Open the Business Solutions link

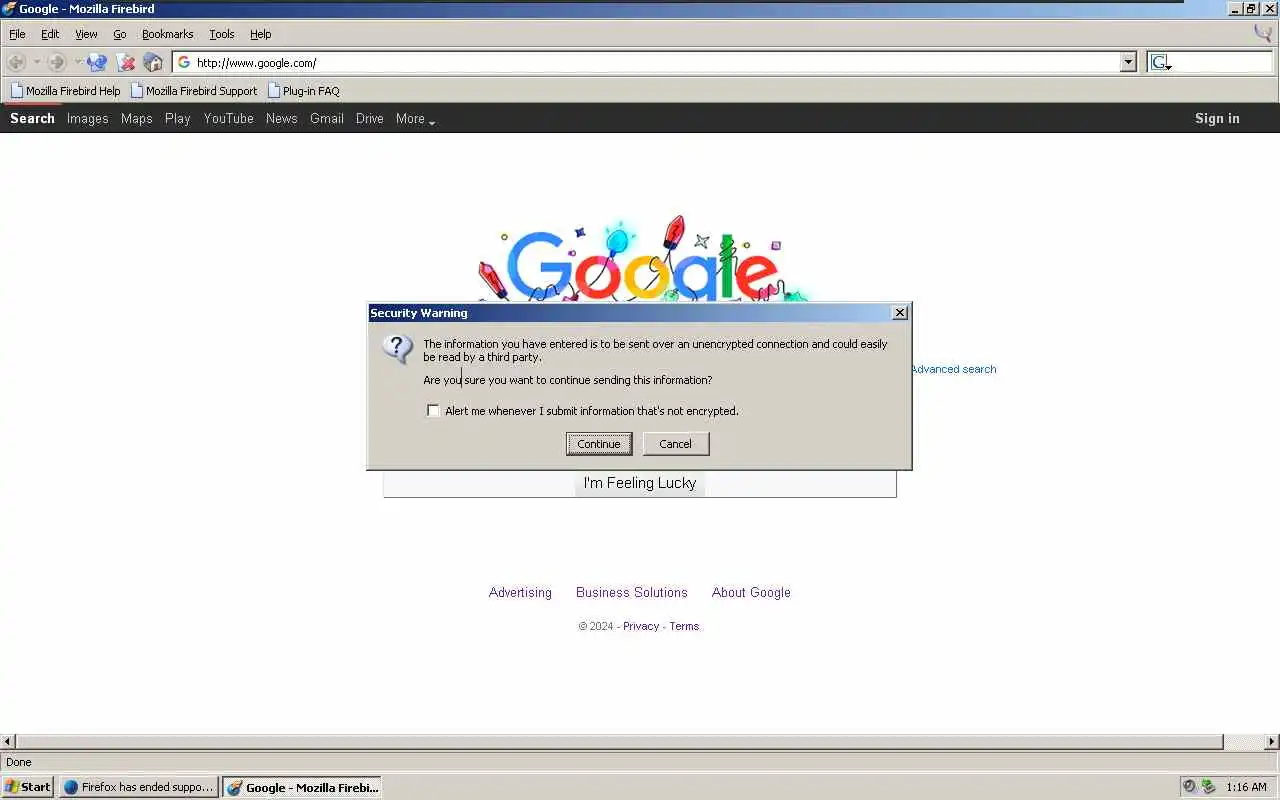coord(632,592)
